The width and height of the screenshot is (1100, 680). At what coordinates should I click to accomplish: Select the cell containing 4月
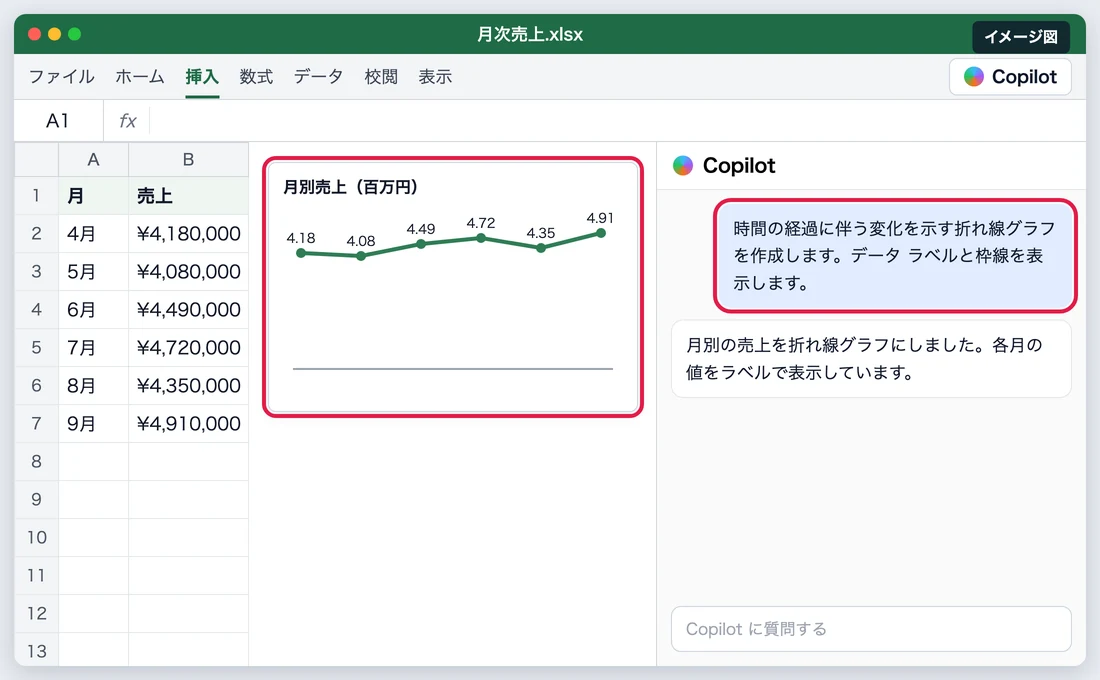(x=93, y=233)
